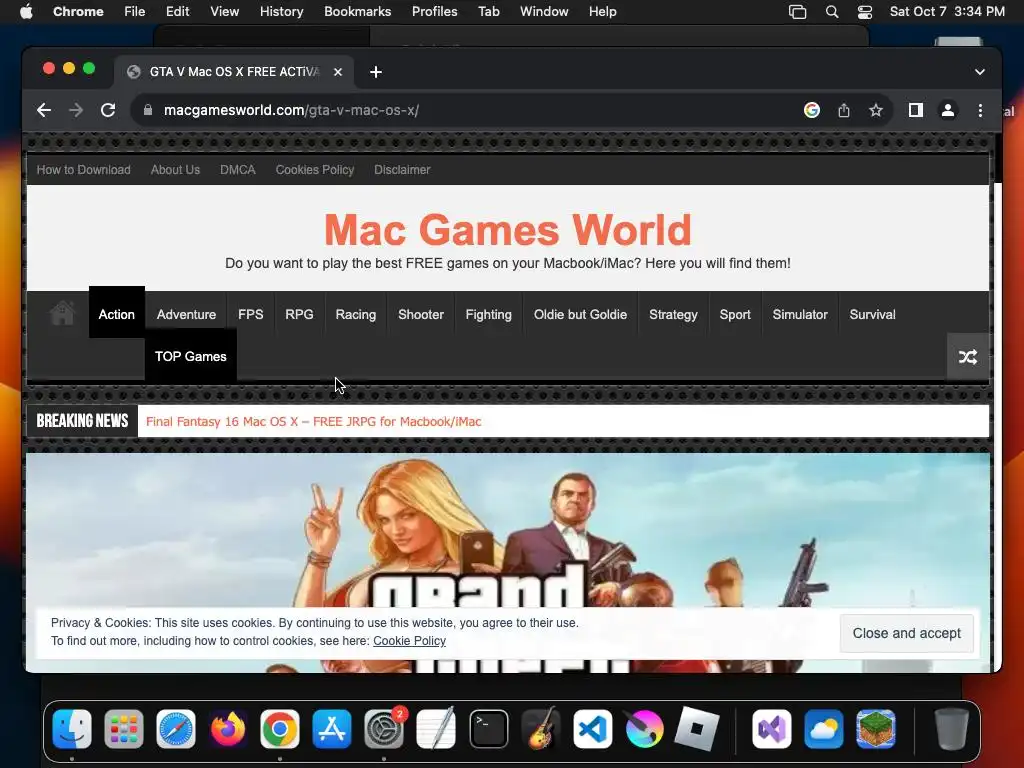Open the Chrome History menu
1024x768 pixels.
pos(281,12)
